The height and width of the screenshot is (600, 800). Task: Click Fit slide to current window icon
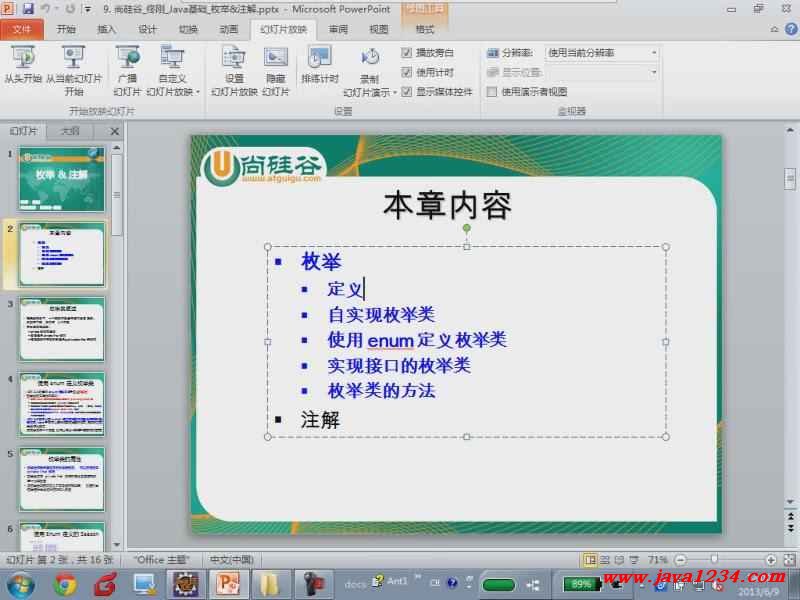pyautogui.click(x=789, y=560)
